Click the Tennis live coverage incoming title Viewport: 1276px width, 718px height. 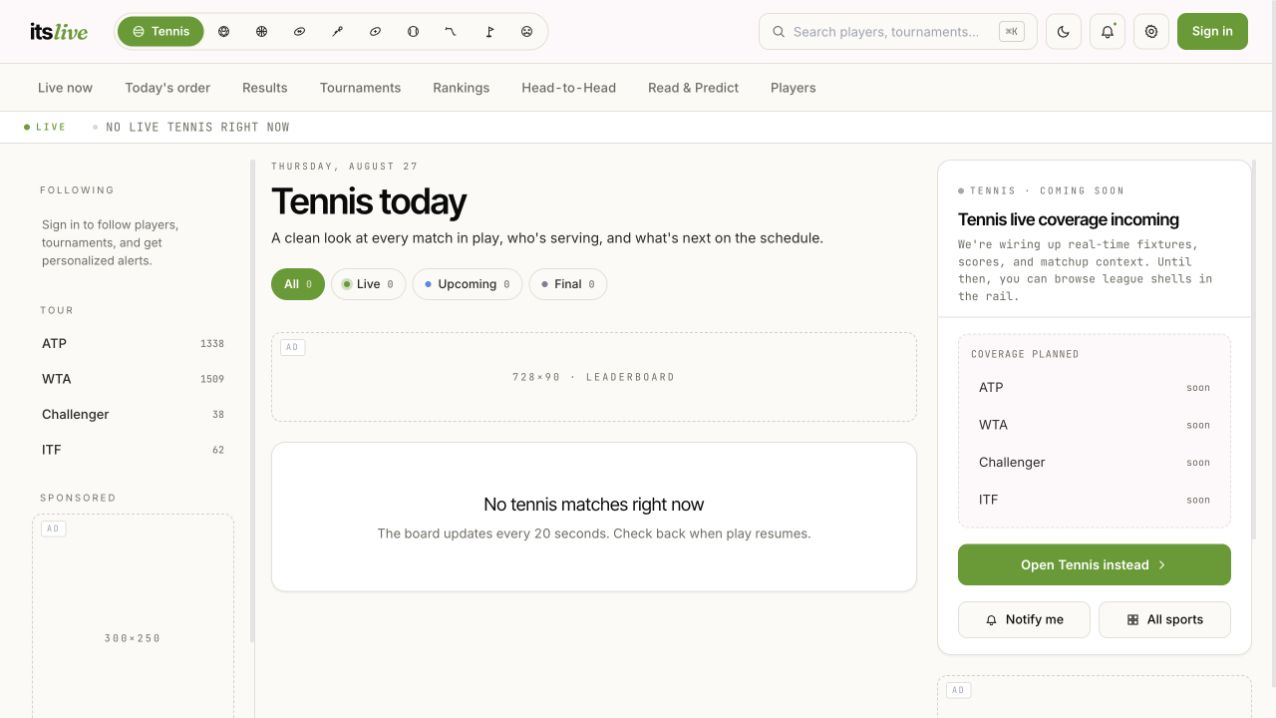[x=1068, y=220]
